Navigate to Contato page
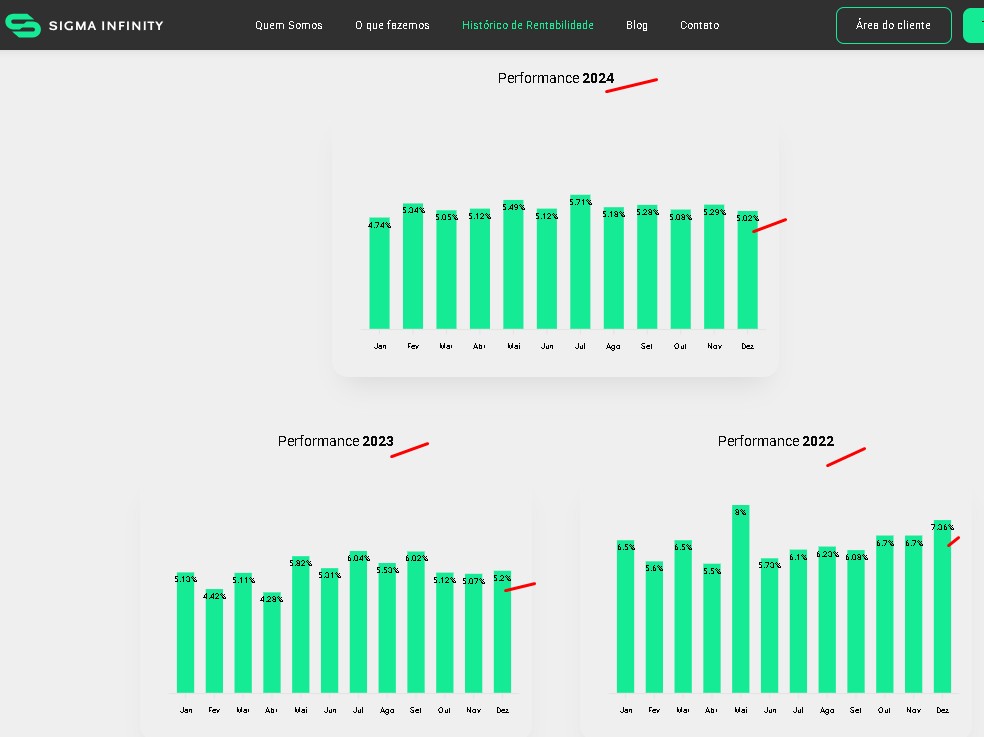This screenshot has height=737, width=984. [x=699, y=25]
